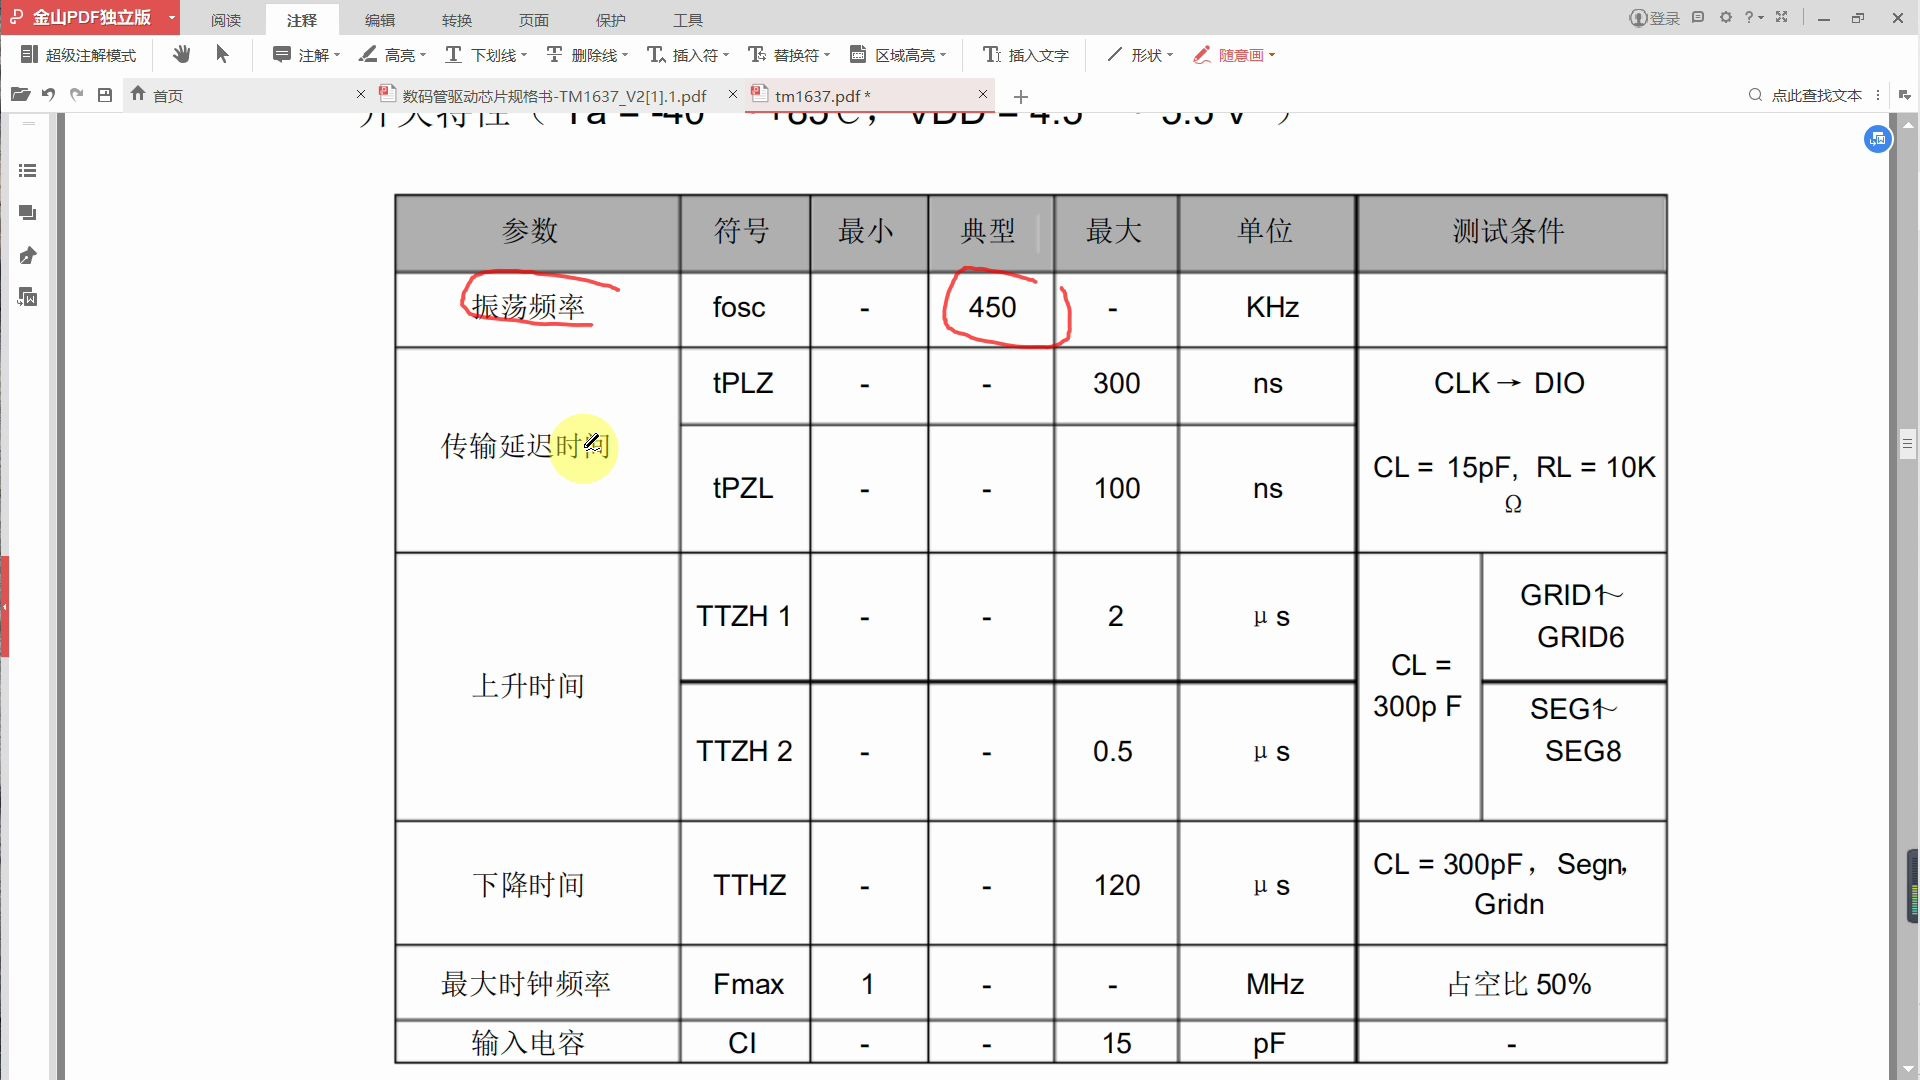The height and width of the screenshot is (1080, 1920).
Task: Click the 登录 login button
Action: 1655,18
